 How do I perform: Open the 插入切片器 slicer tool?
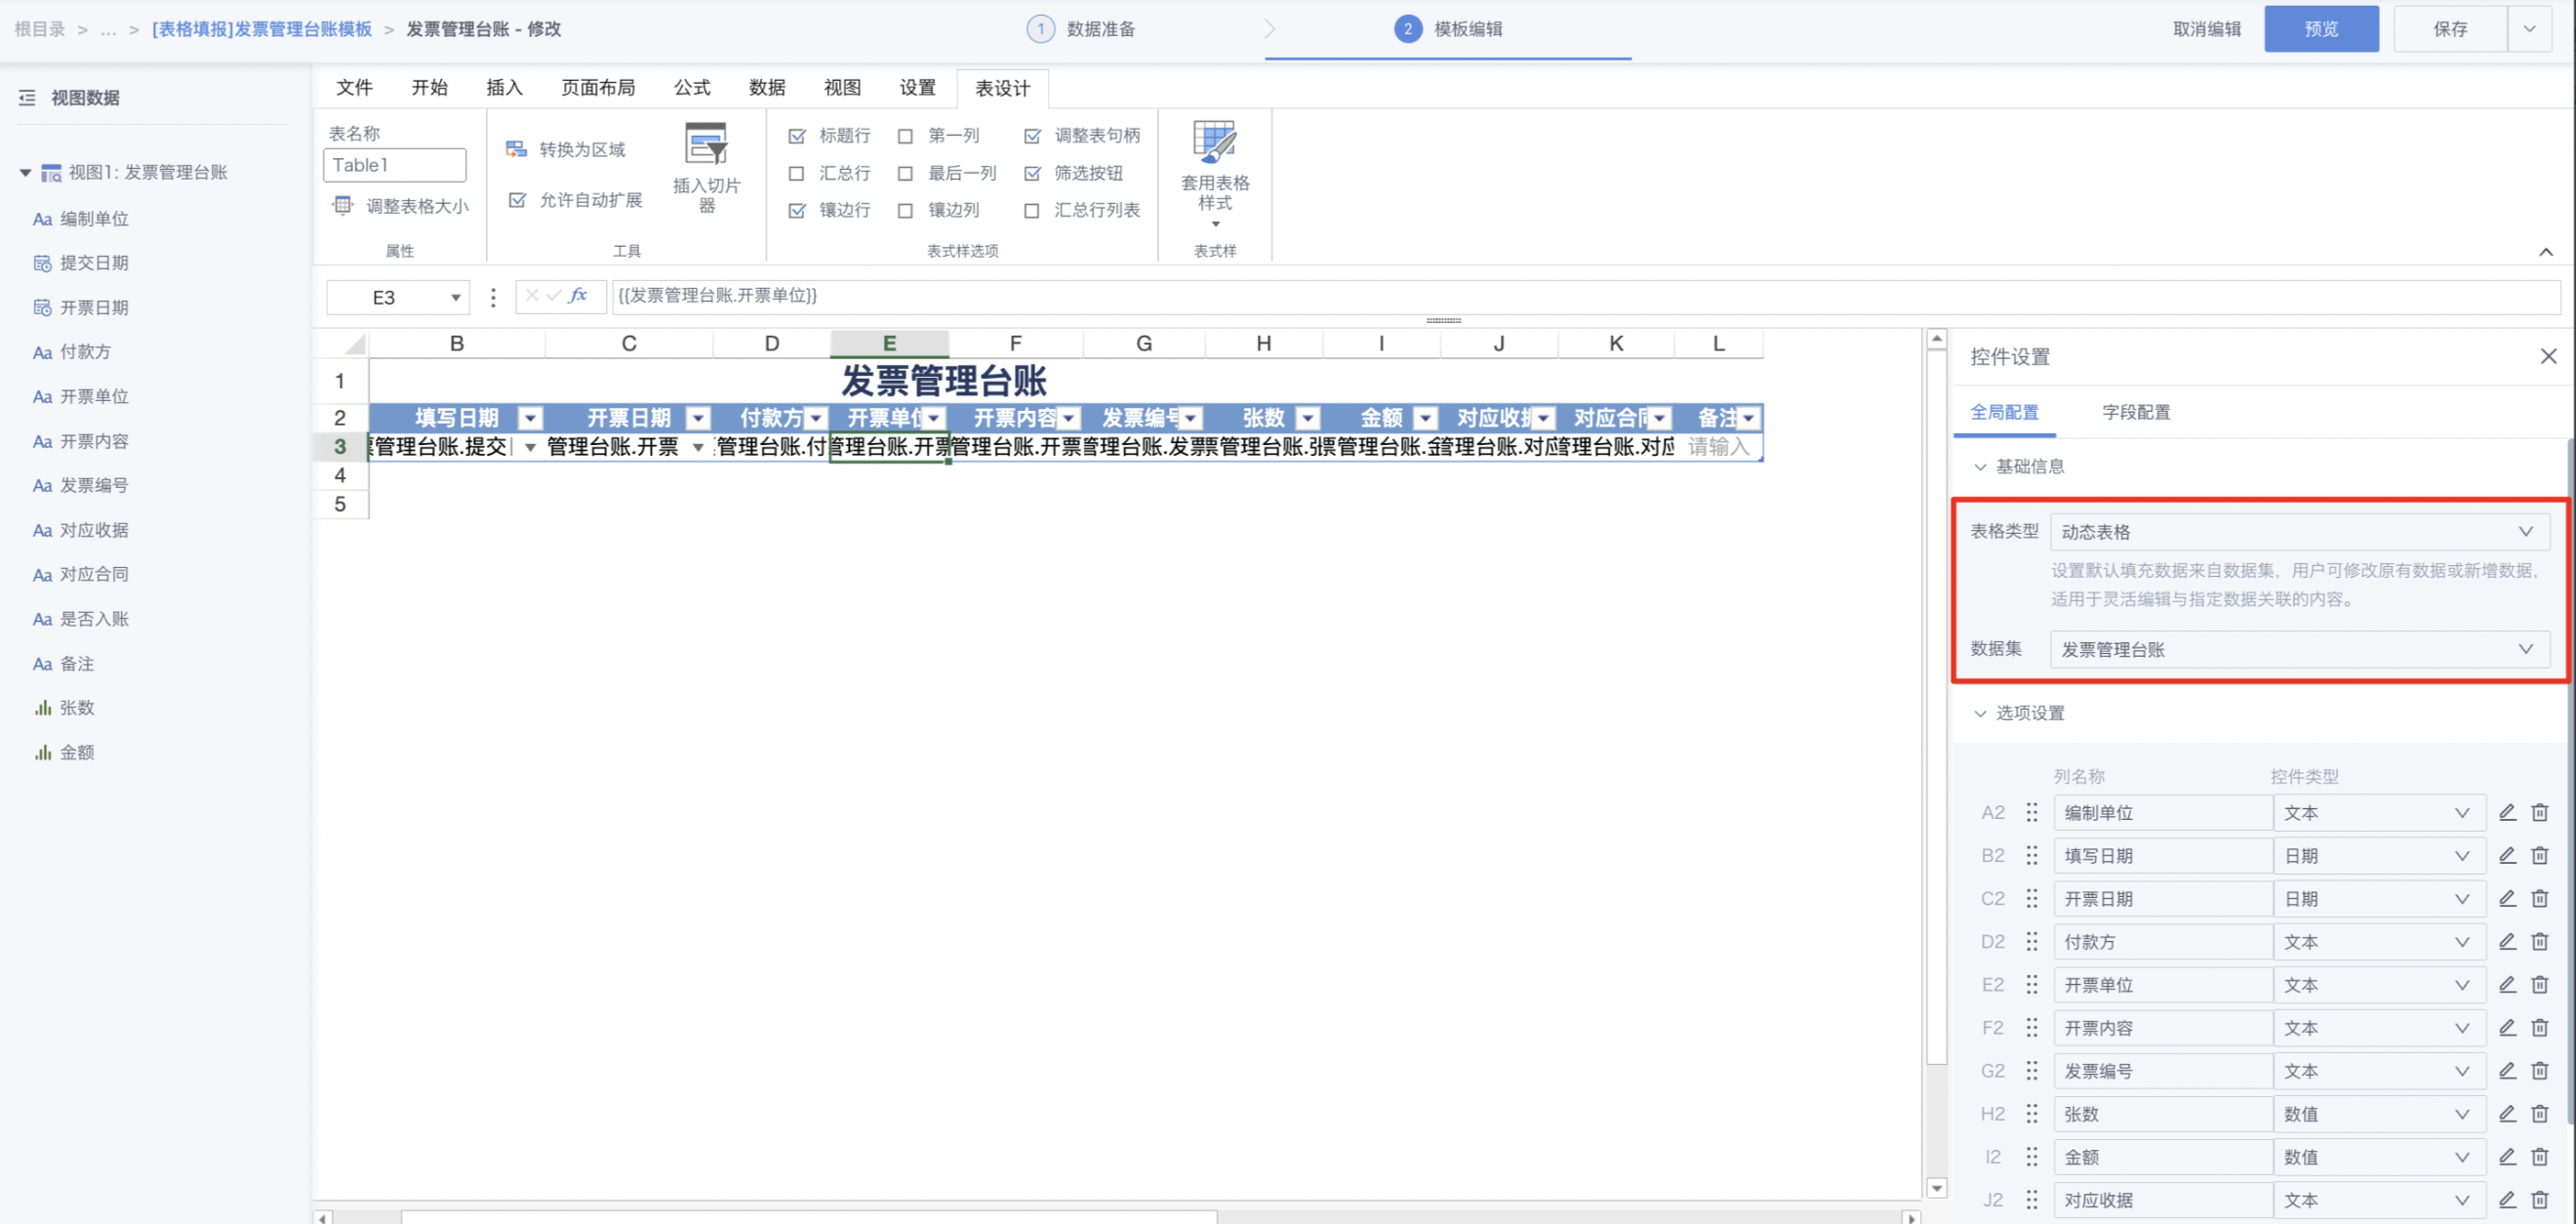point(706,166)
